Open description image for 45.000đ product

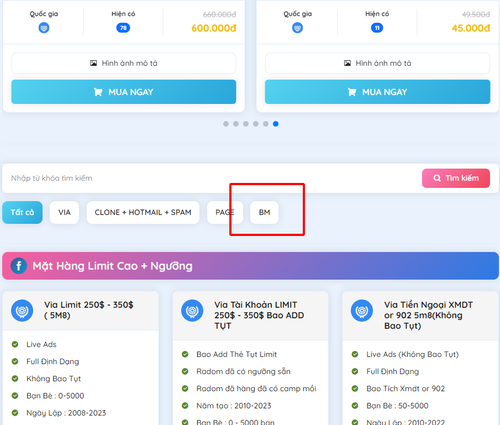click(377, 63)
